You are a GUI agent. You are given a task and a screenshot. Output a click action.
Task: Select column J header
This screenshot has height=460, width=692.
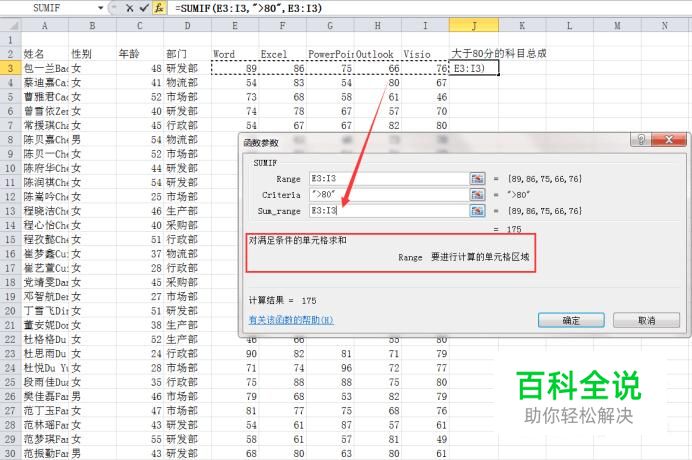click(474, 26)
